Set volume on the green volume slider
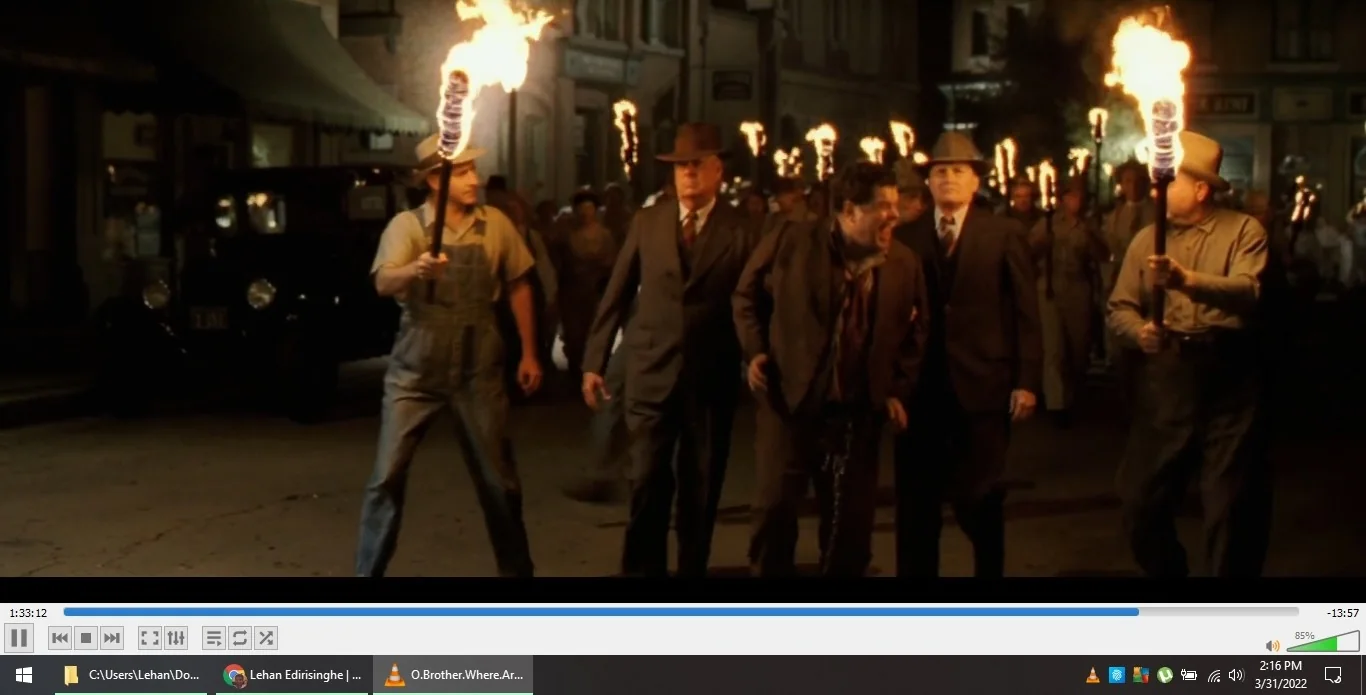Image resolution: width=1366 pixels, height=695 pixels. tap(1324, 641)
